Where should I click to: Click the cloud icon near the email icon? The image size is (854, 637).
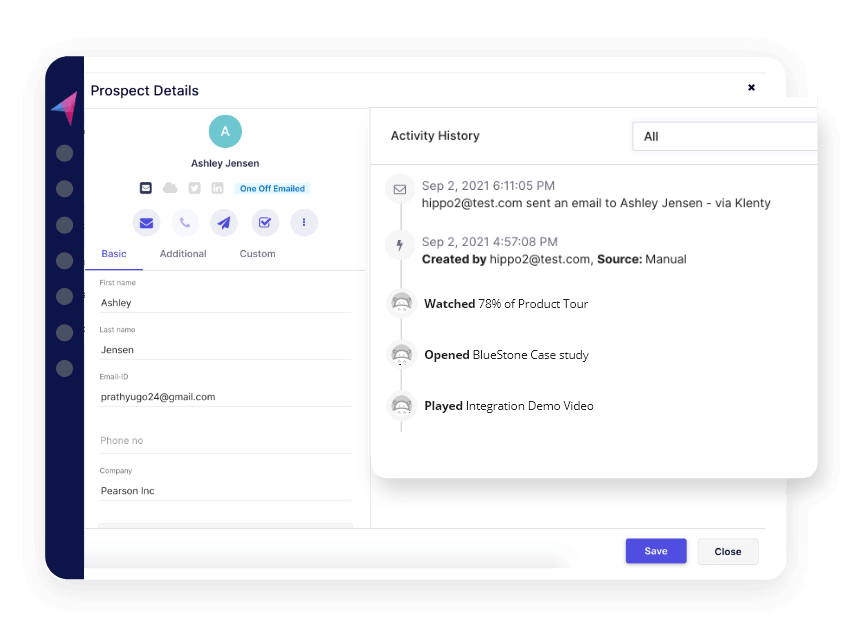point(170,187)
